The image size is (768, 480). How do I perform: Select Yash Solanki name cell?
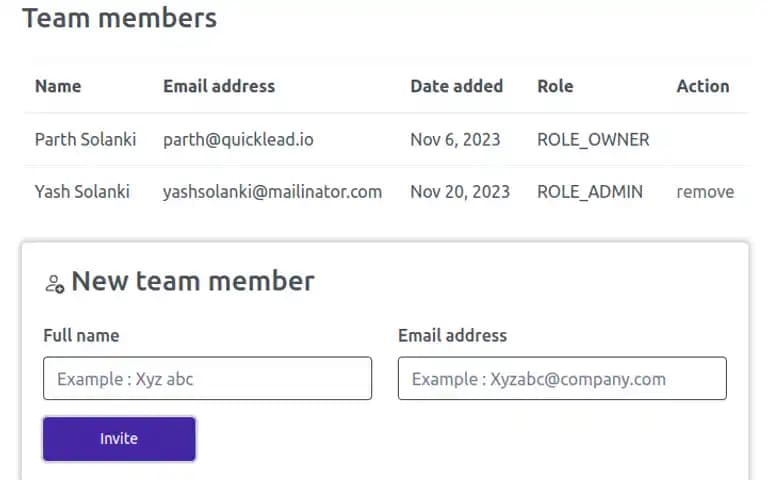pyautogui.click(x=82, y=192)
